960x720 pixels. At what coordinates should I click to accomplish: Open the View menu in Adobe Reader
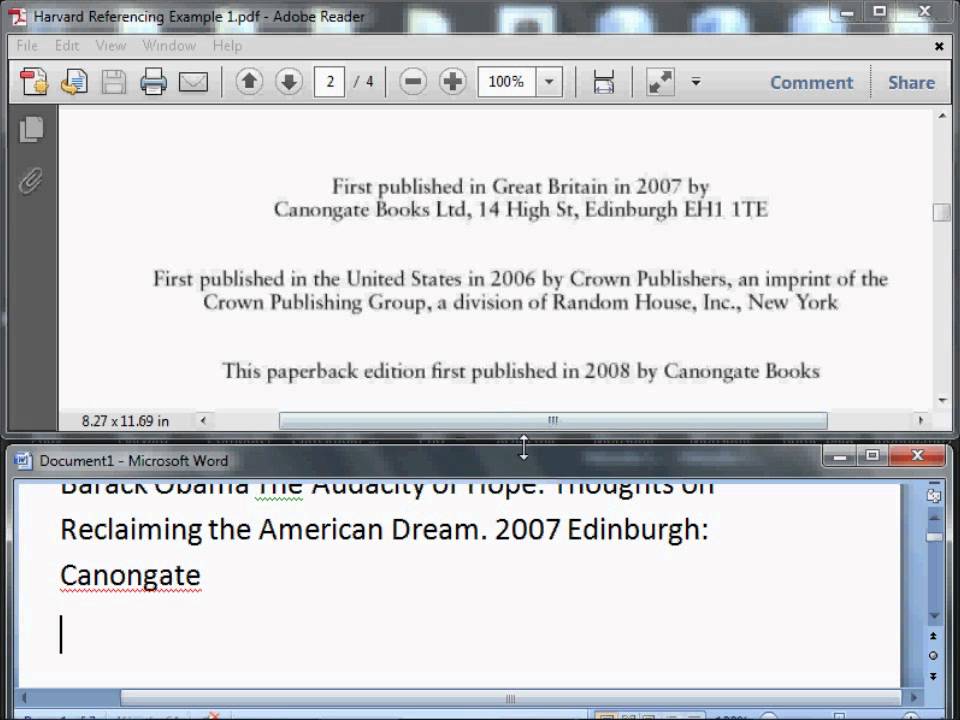(111, 45)
